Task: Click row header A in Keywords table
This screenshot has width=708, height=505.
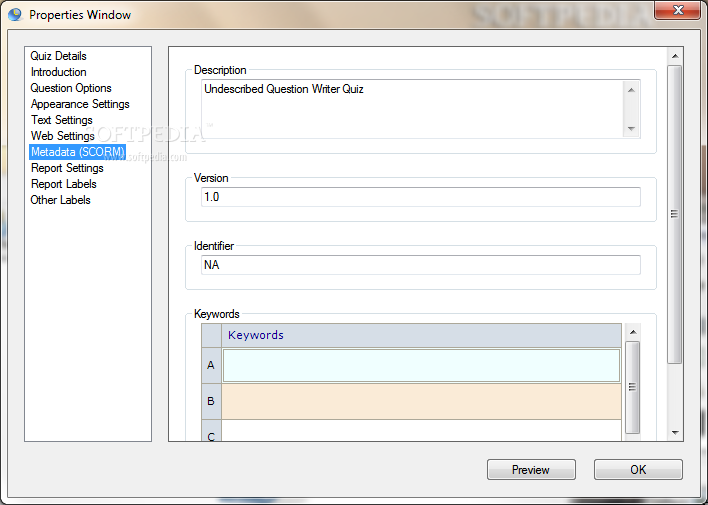Action: click(211, 365)
